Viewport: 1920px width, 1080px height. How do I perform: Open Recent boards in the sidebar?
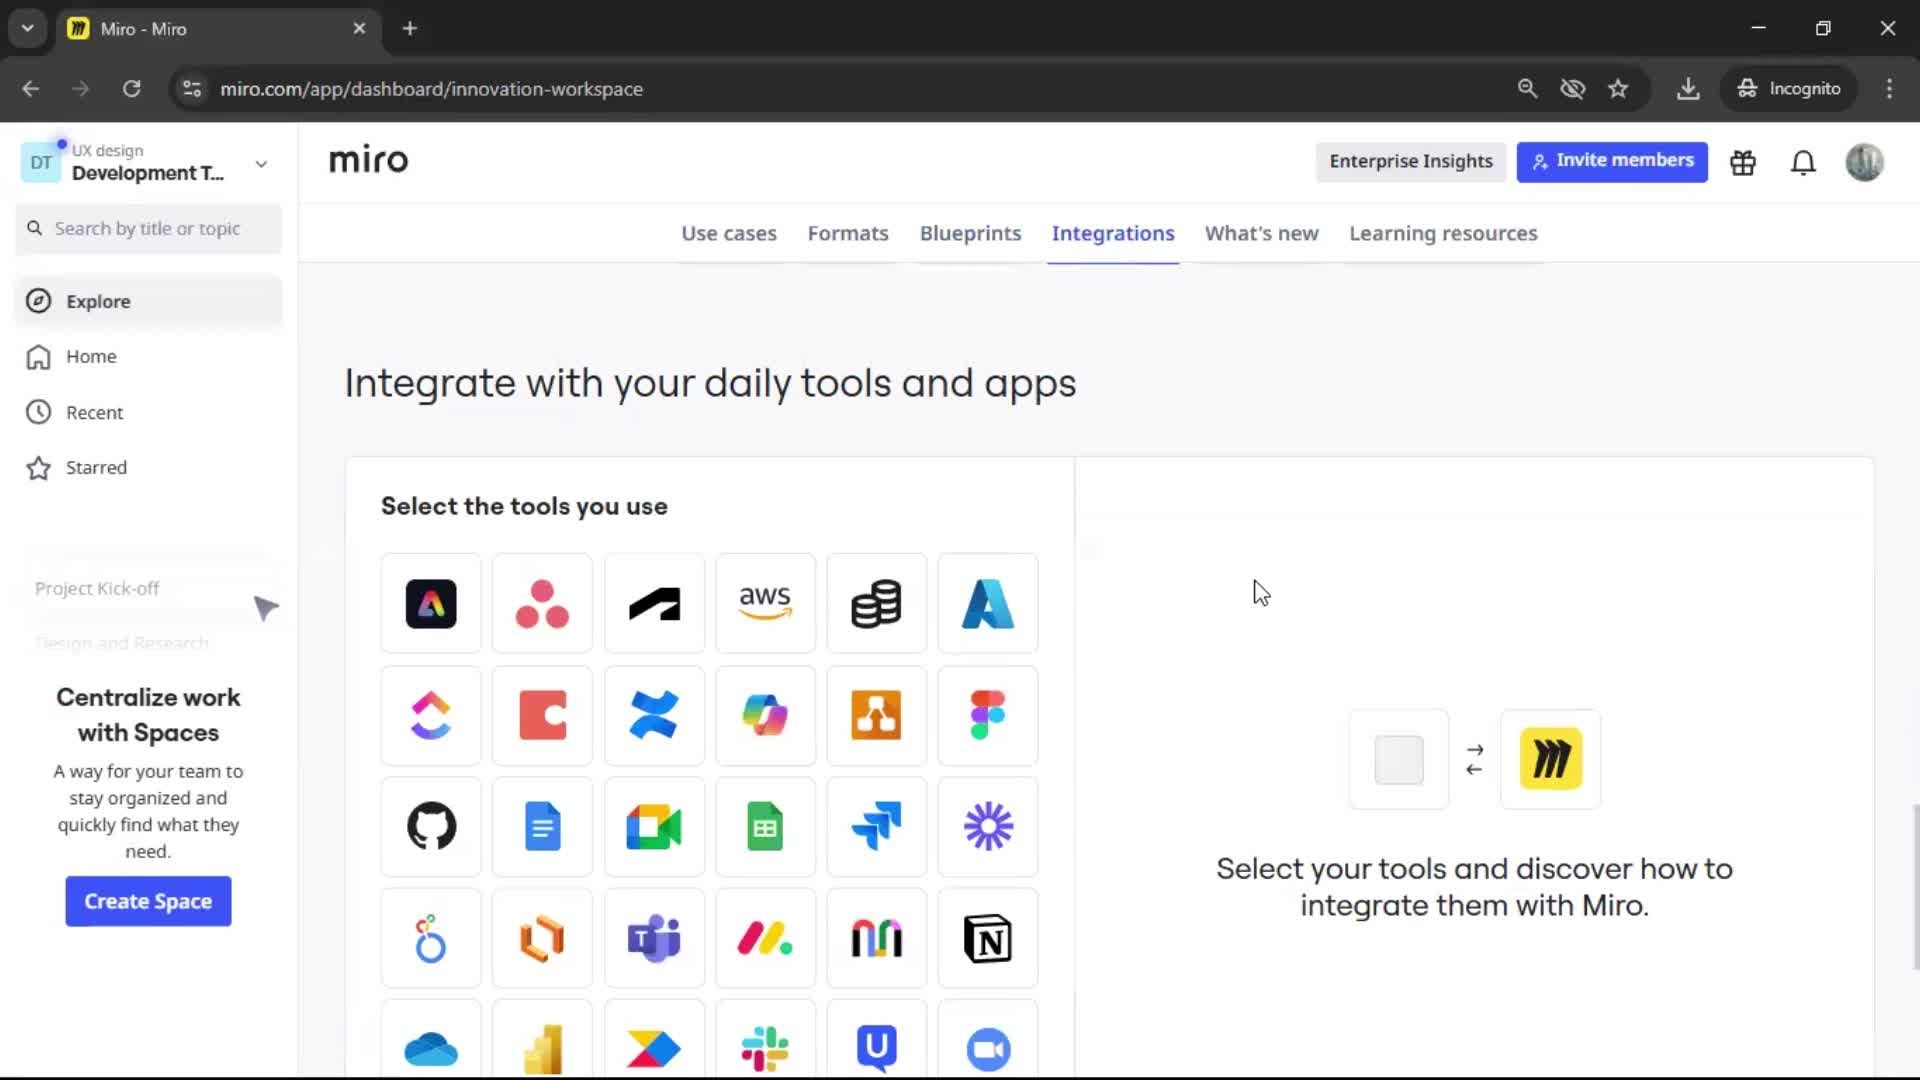(x=148, y=412)
